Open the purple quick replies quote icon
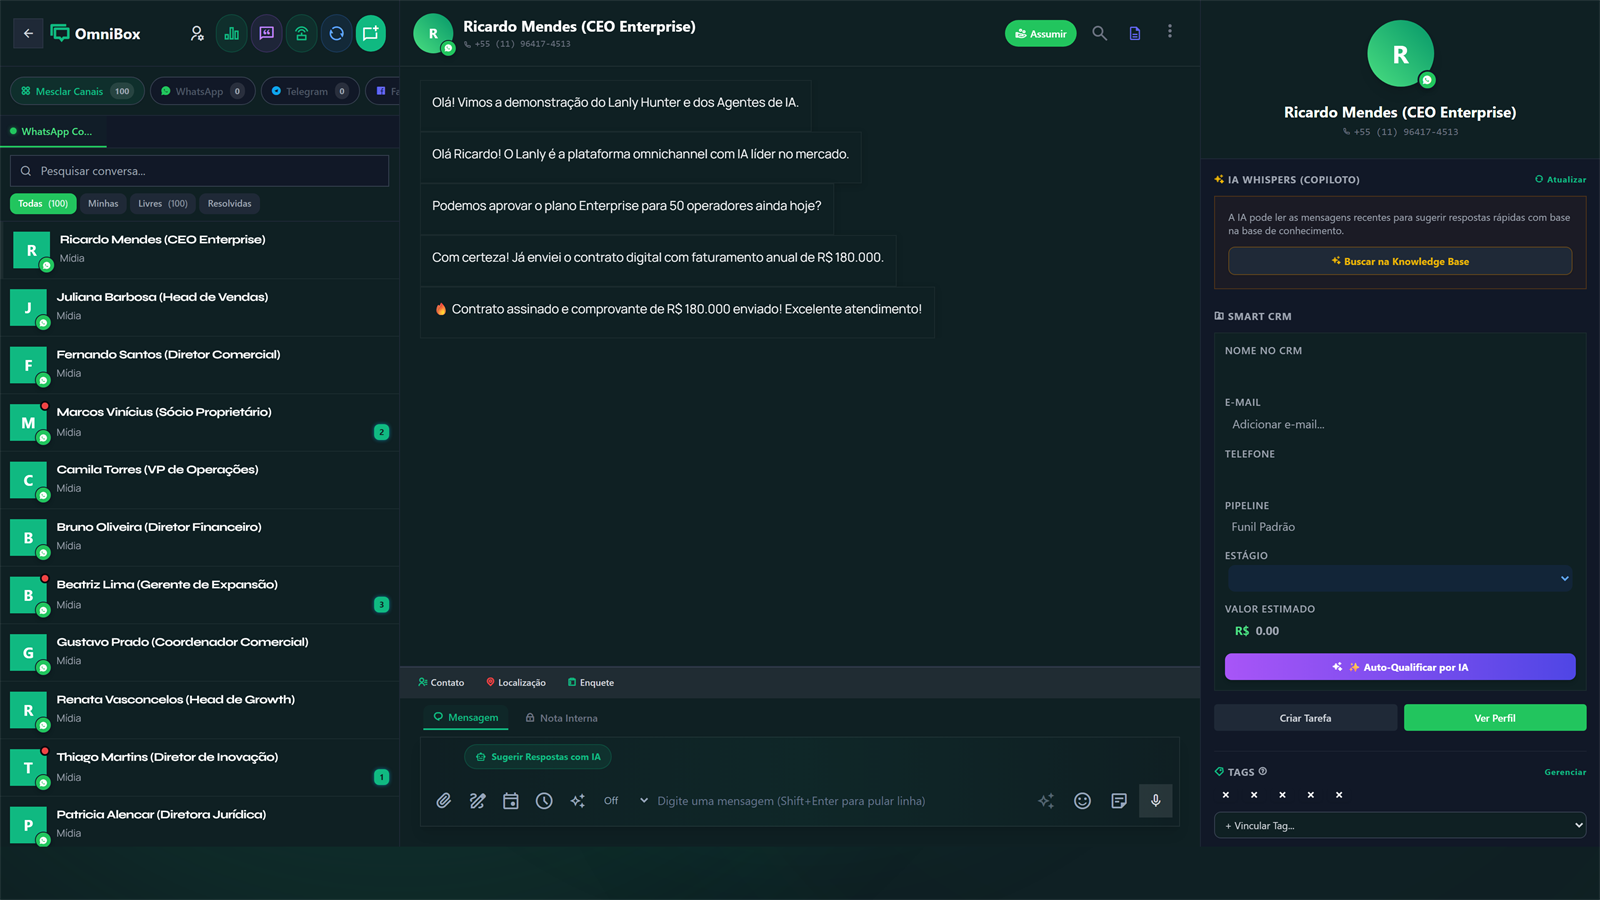The image size is (1600, 900). tap(267, 33)
